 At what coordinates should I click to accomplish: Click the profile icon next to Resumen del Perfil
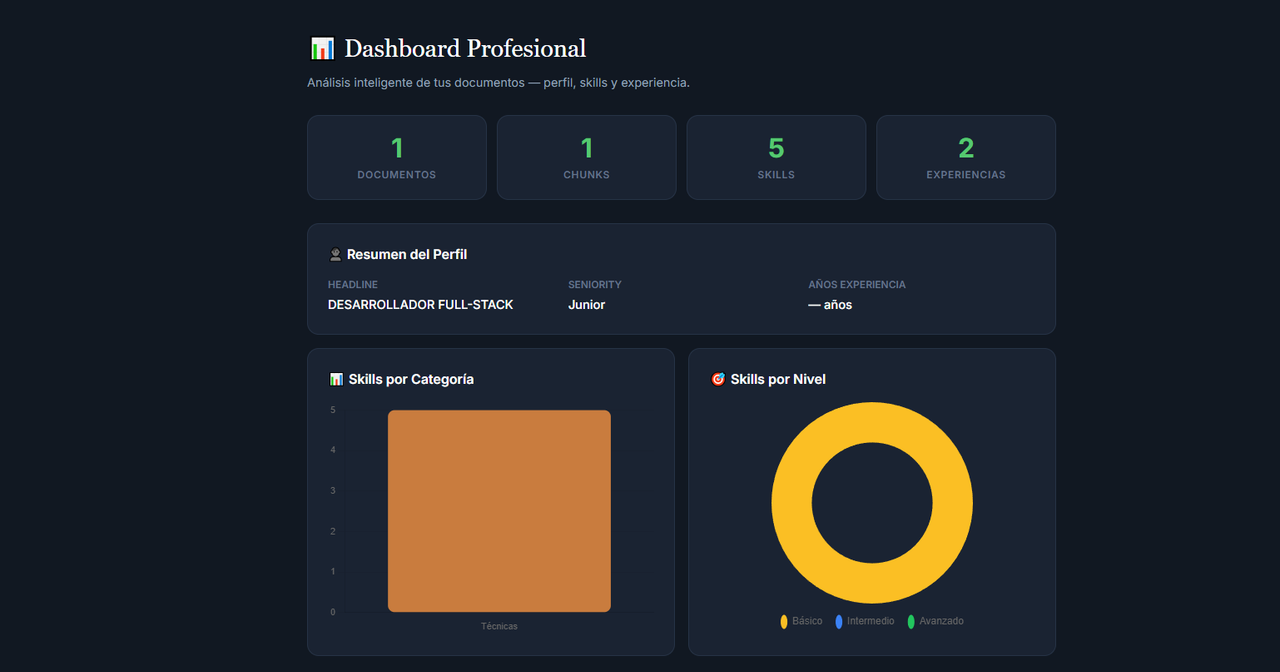tap(335, 255)
